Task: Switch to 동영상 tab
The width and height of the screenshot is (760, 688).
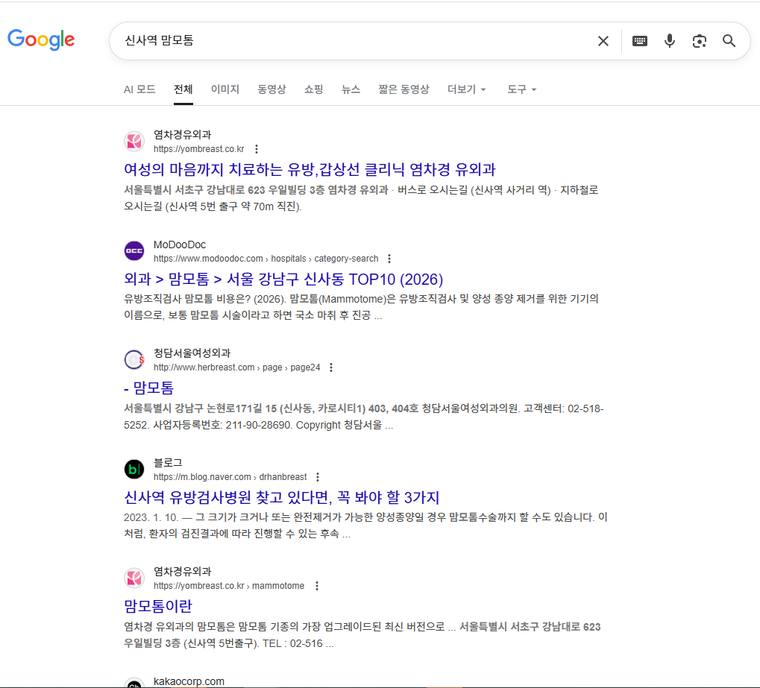Action: tap(271, 89)
